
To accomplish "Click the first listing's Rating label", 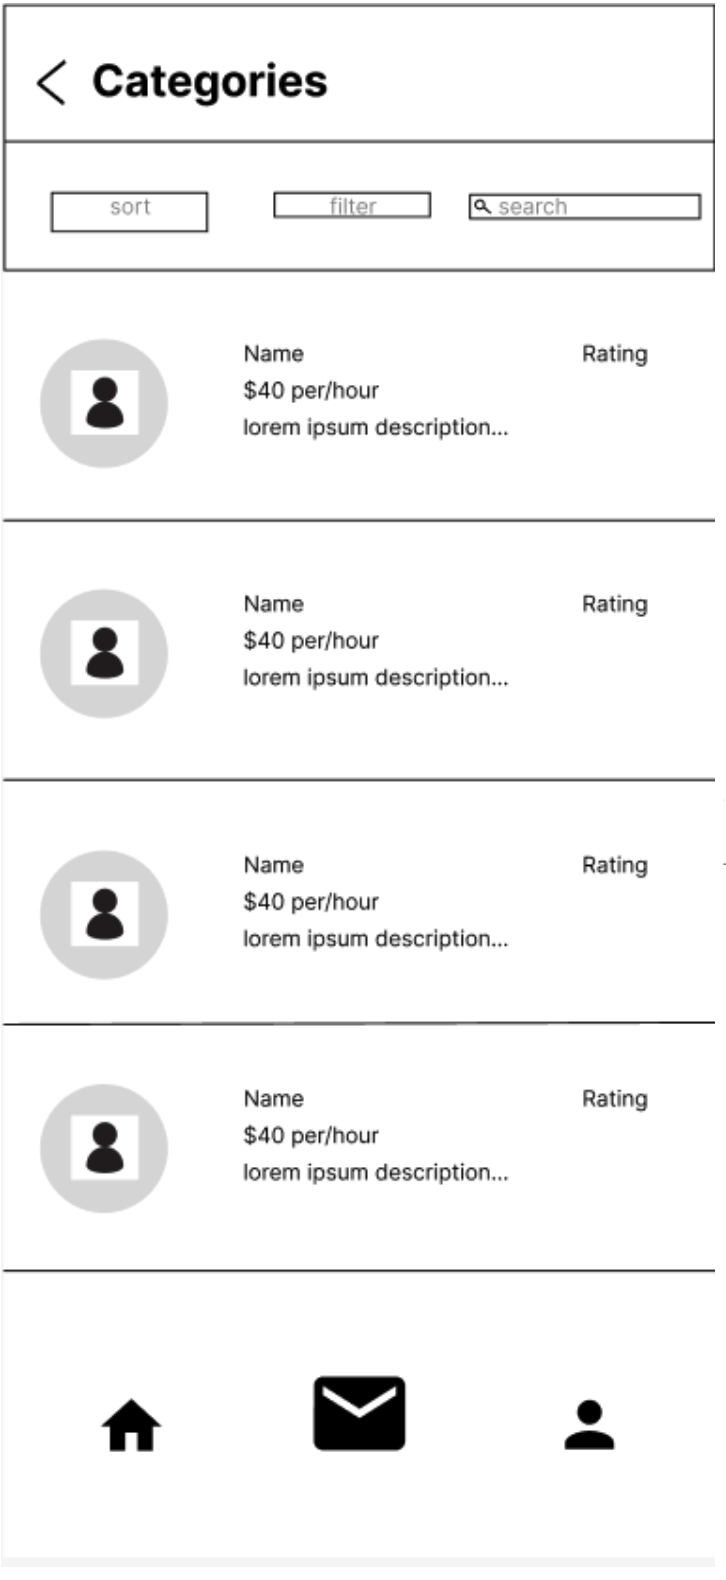I will 614,354.
